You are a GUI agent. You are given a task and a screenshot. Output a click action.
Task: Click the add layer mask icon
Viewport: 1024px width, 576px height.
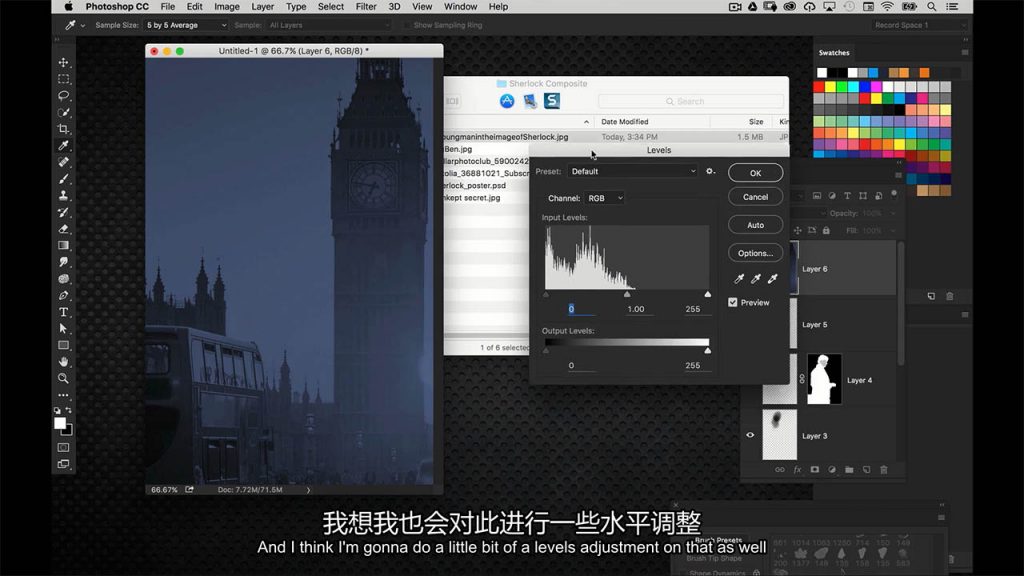tap(814, 470)
